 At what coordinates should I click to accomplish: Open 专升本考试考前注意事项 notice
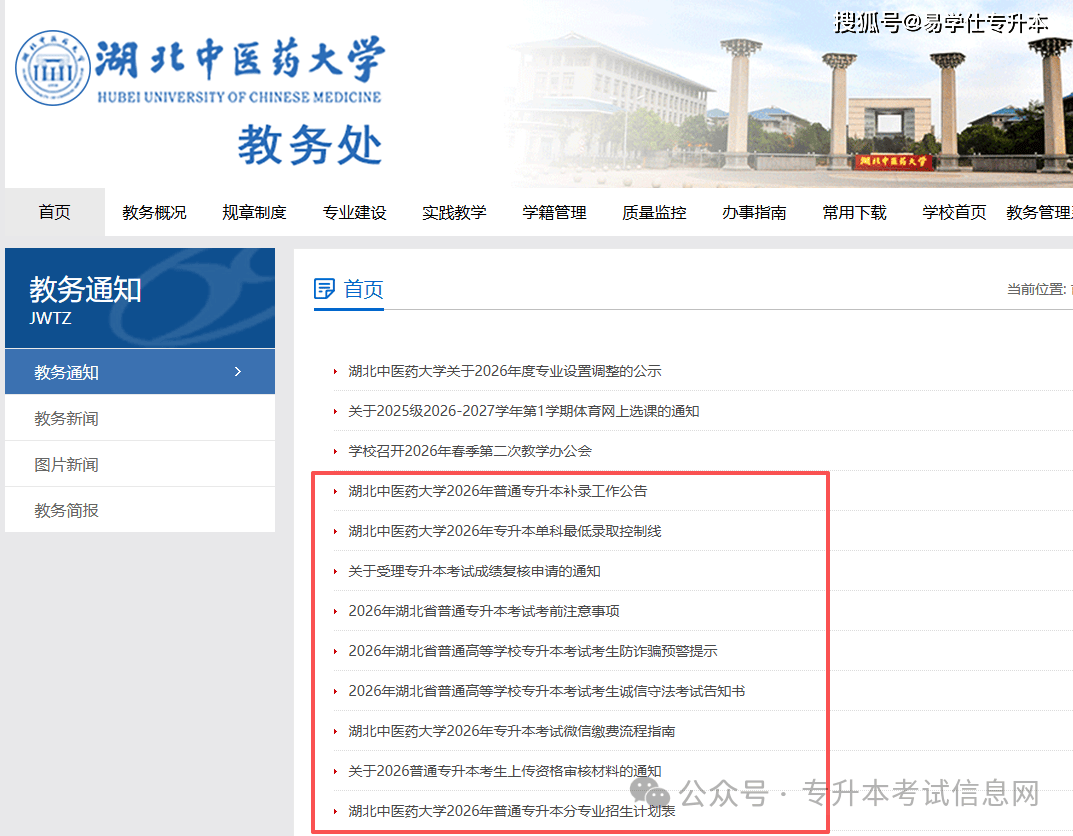click(484, 611)
